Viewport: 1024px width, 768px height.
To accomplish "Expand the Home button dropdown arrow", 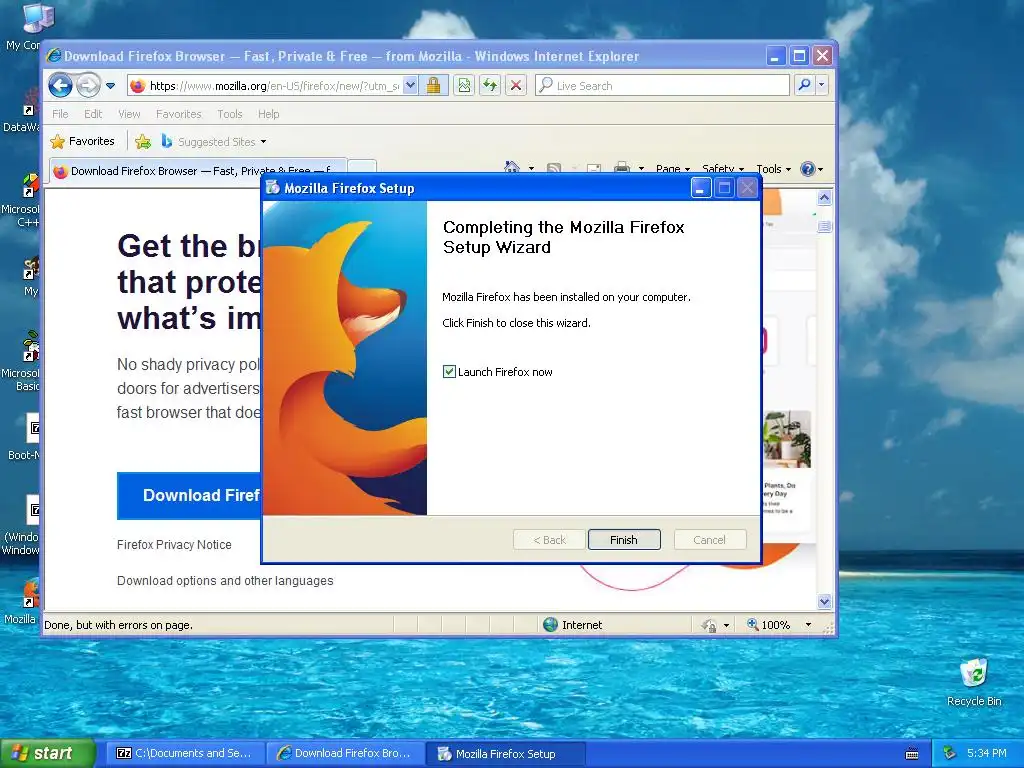I will [x=531, y=168].
